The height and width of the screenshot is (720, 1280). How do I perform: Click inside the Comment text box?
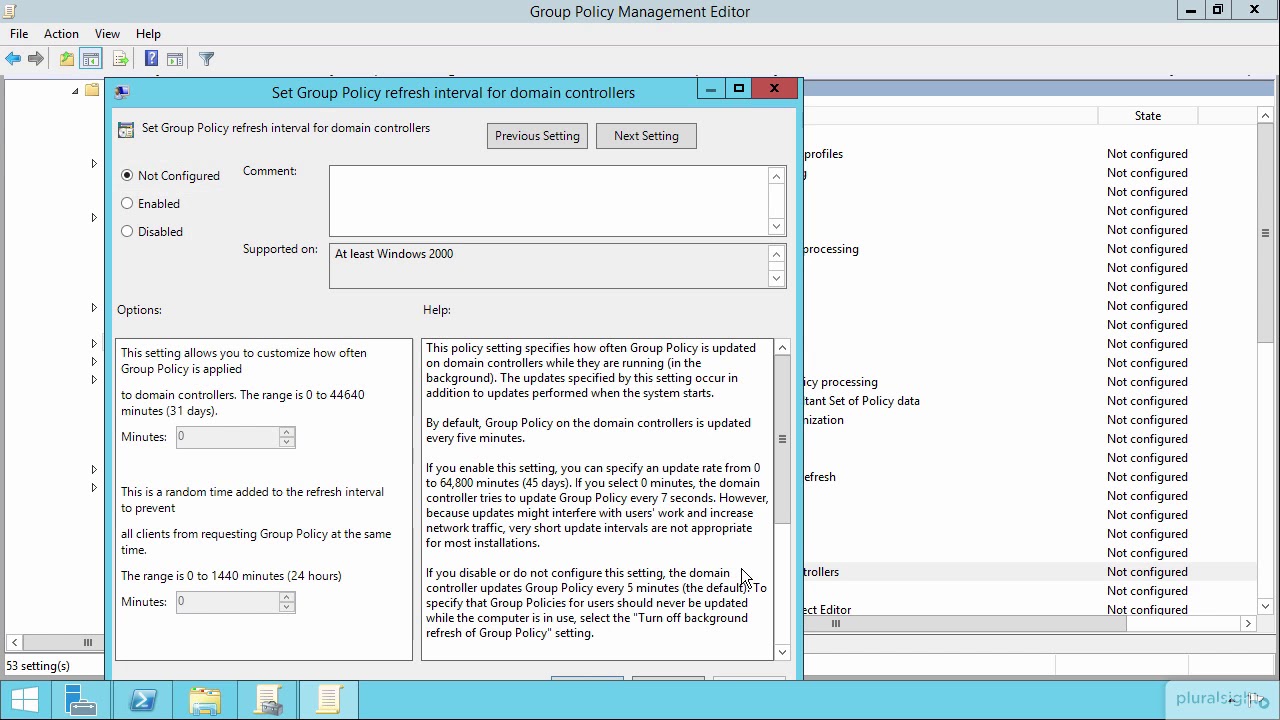coord(548,201)
